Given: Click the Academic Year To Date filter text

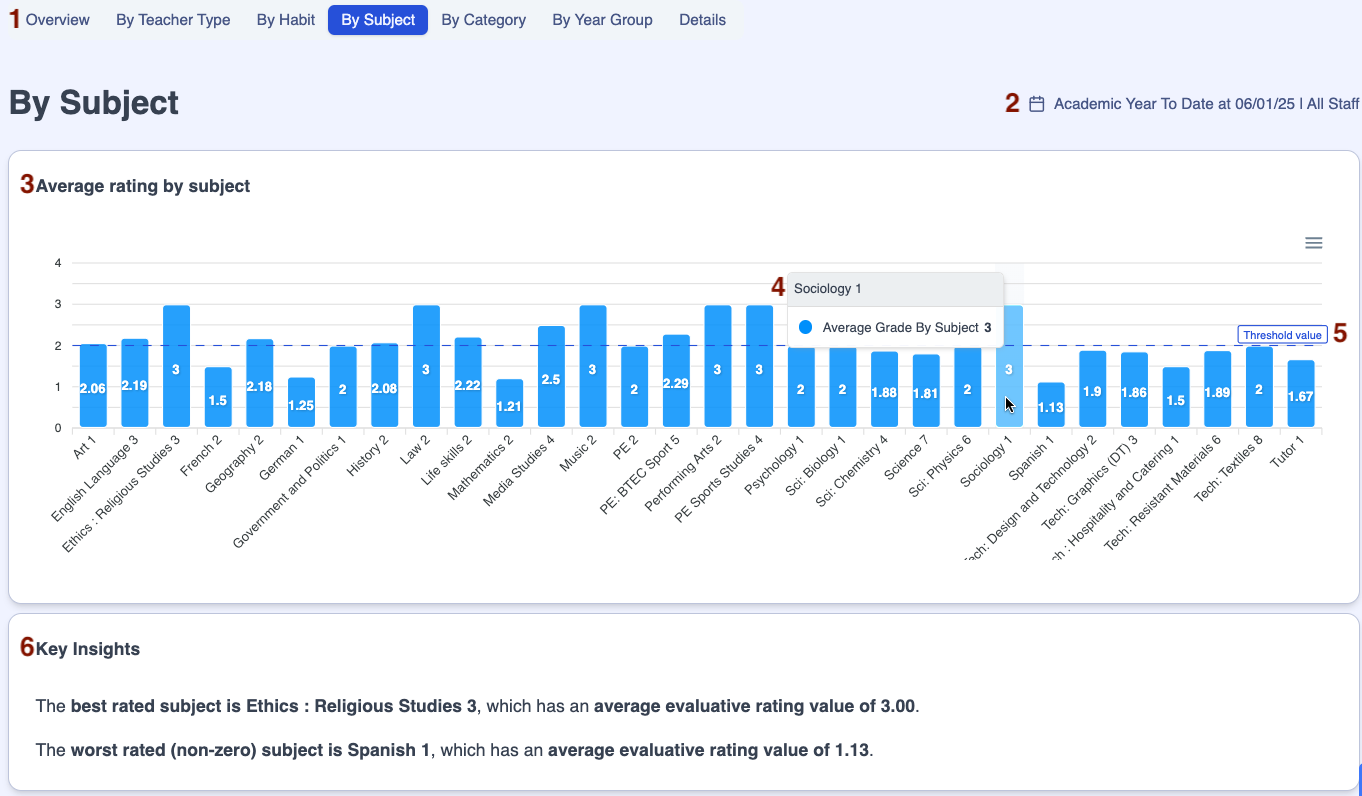Looking at the screenshot, I should [x=1206, y=104].
